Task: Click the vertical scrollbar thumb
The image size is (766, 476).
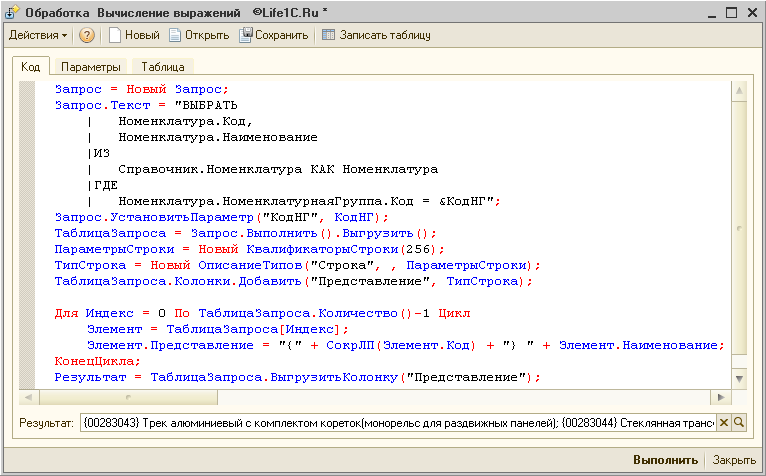Action: pyautogui.click(x=739, y=227)
